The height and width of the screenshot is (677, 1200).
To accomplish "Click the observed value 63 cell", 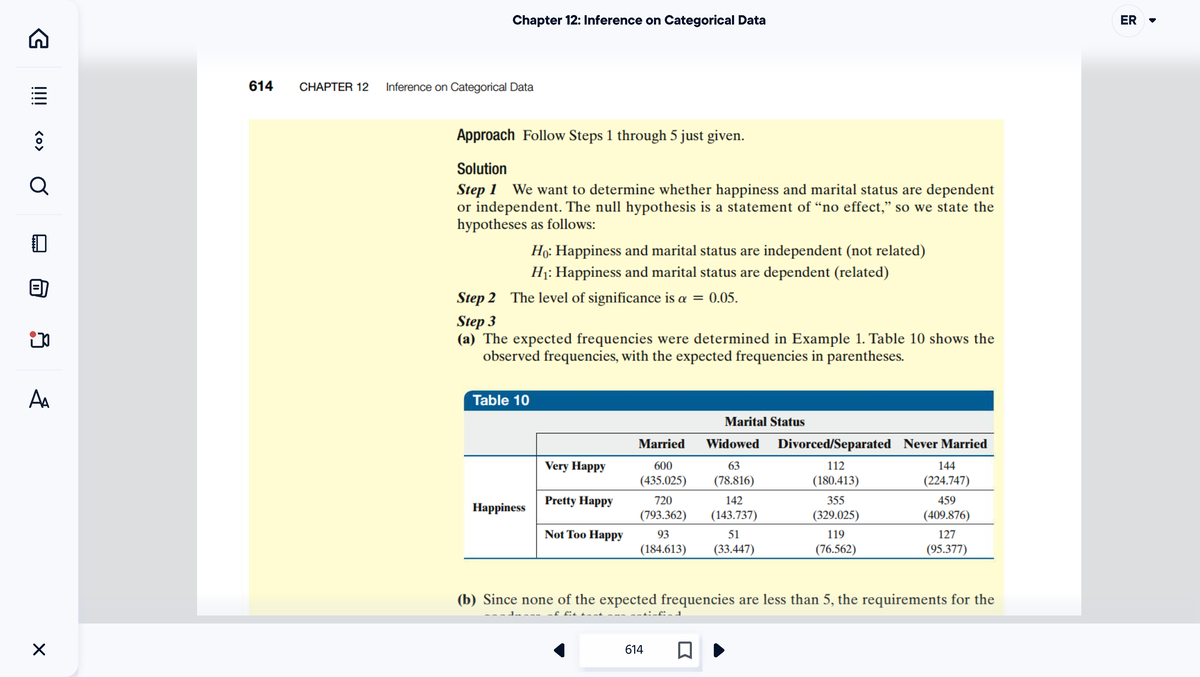I will tap(733, 466).
